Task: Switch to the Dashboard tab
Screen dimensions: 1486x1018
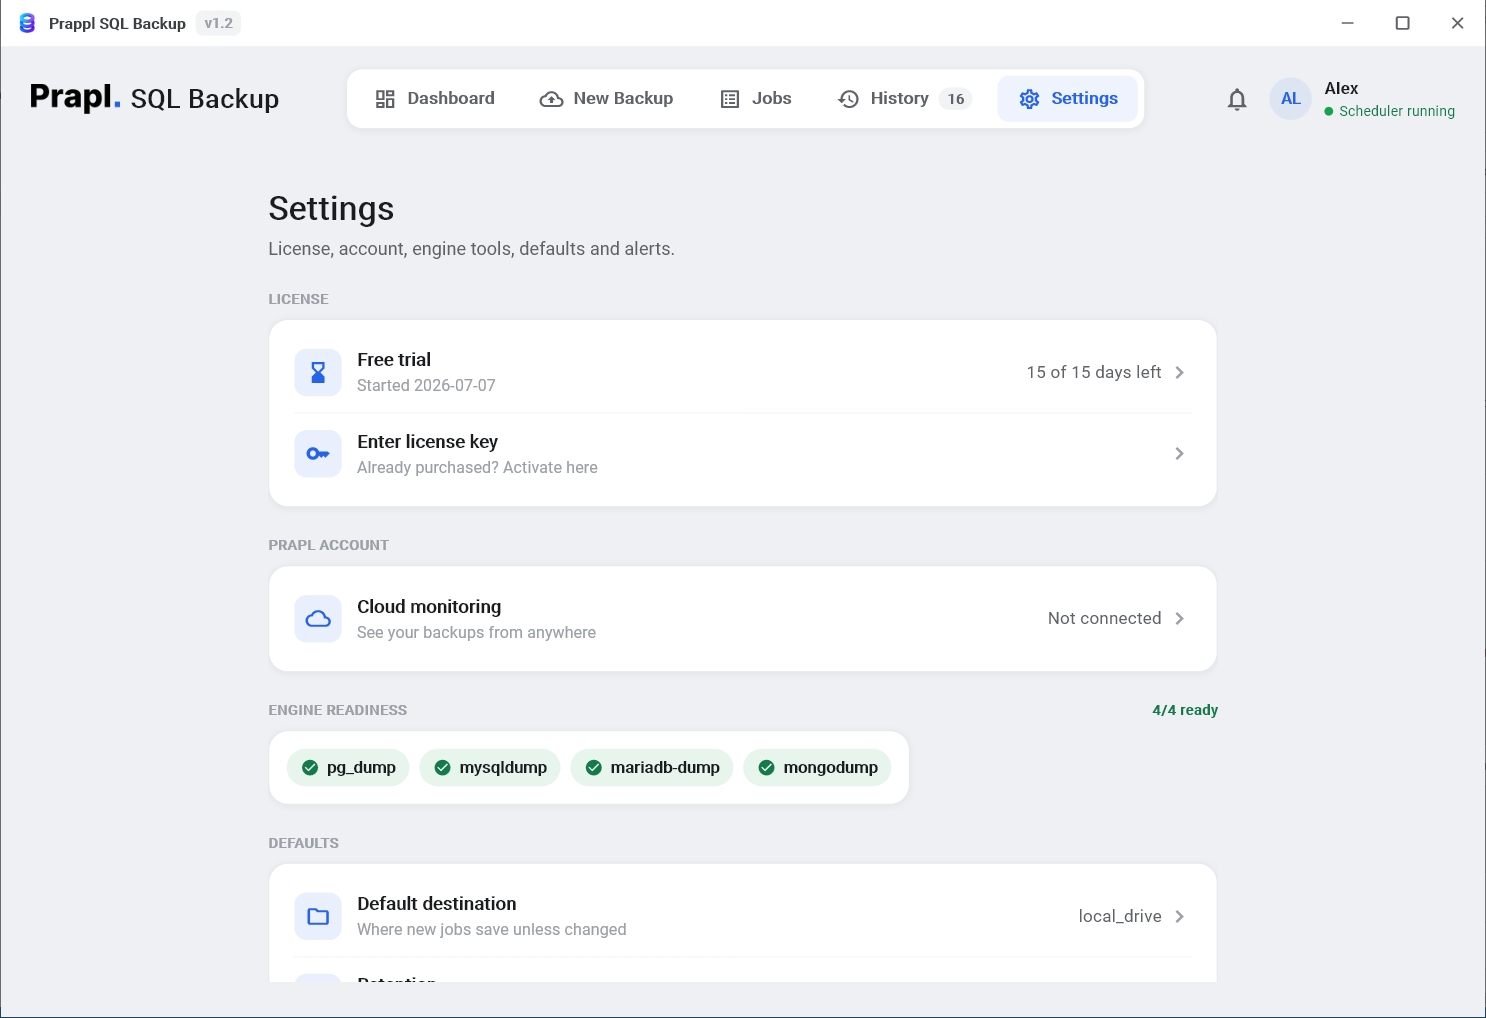Action: pos(435,99)
